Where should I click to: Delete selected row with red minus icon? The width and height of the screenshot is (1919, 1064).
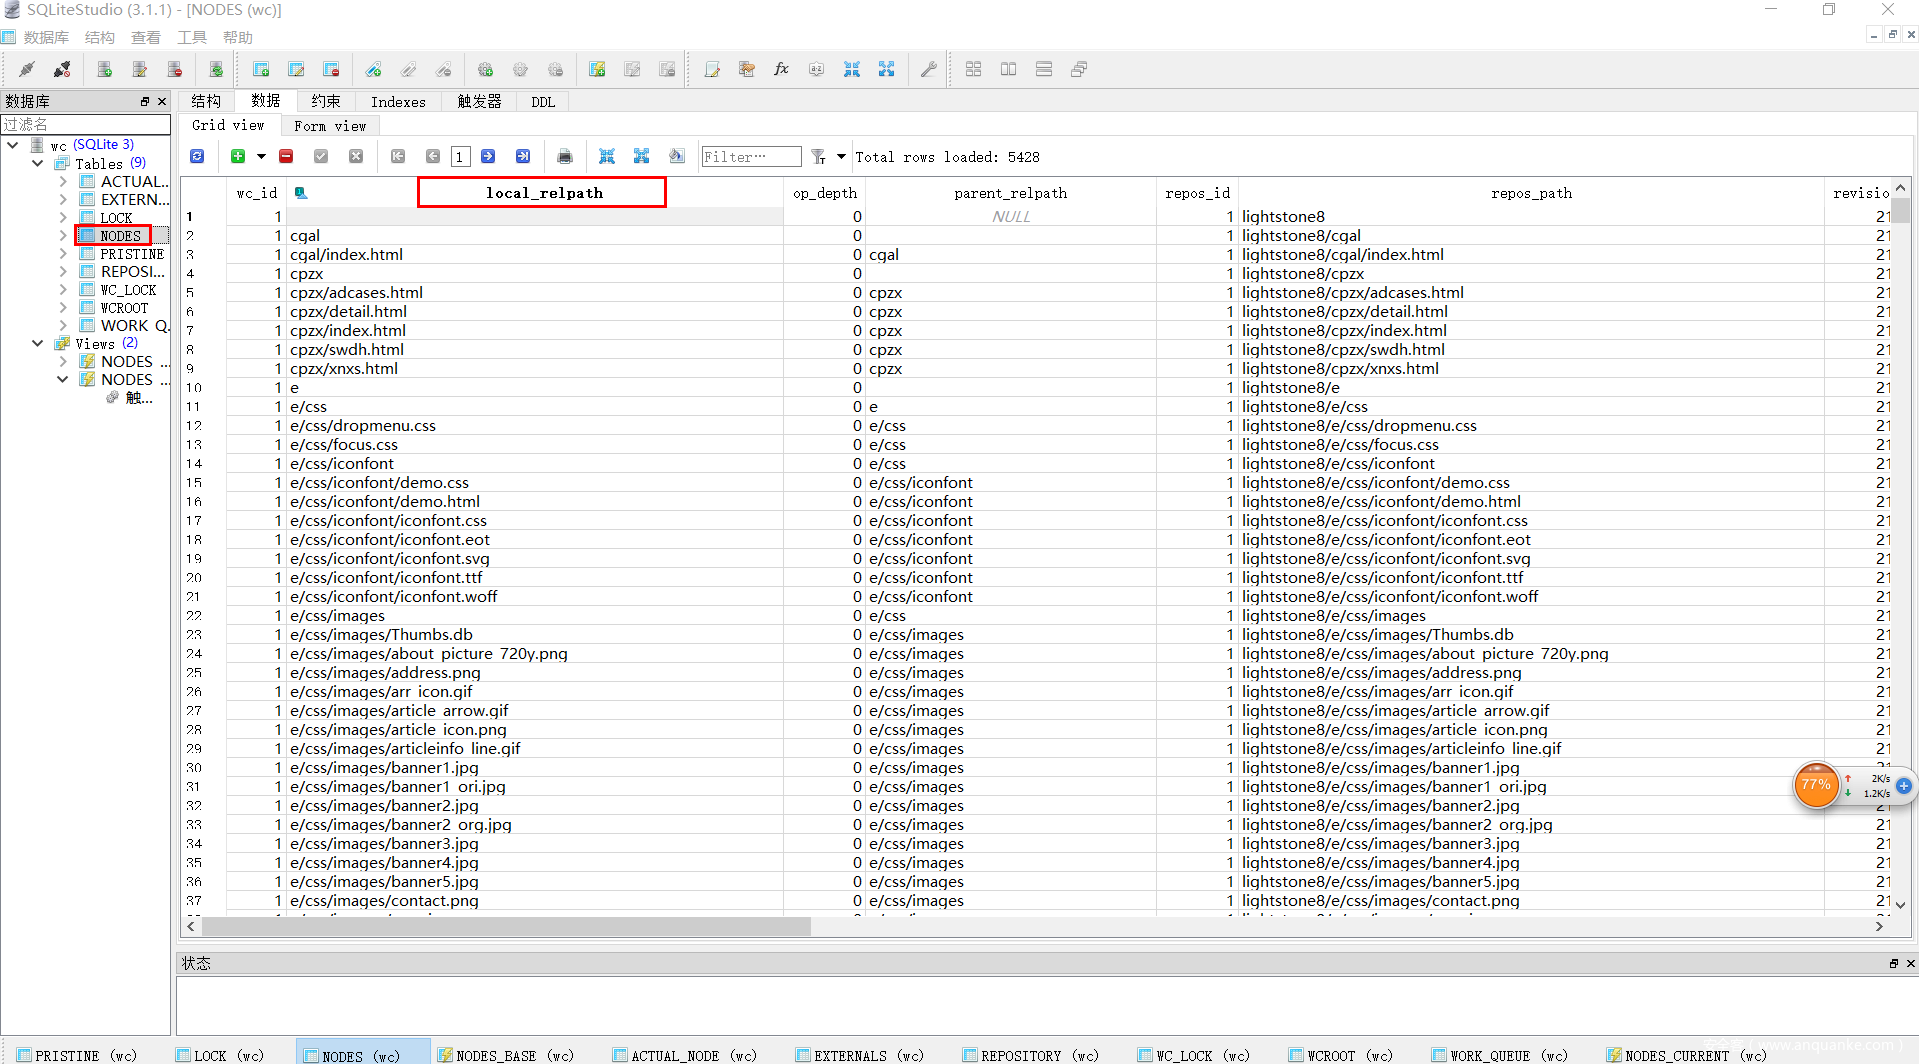click(x=286, y=156)
